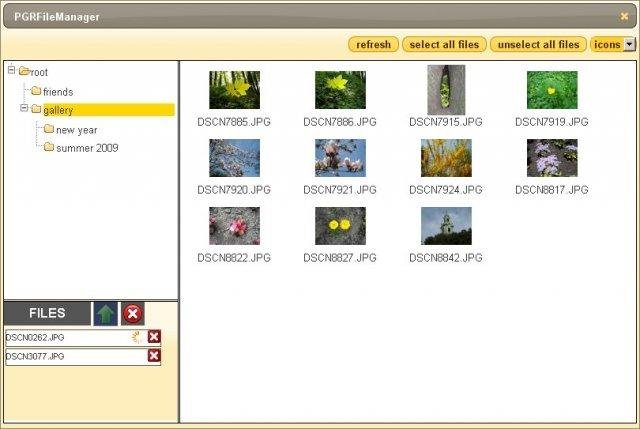Click the DSCN3077.JPG upload entry
Viewport: 640px width, 429px height.
coord(83,356)
